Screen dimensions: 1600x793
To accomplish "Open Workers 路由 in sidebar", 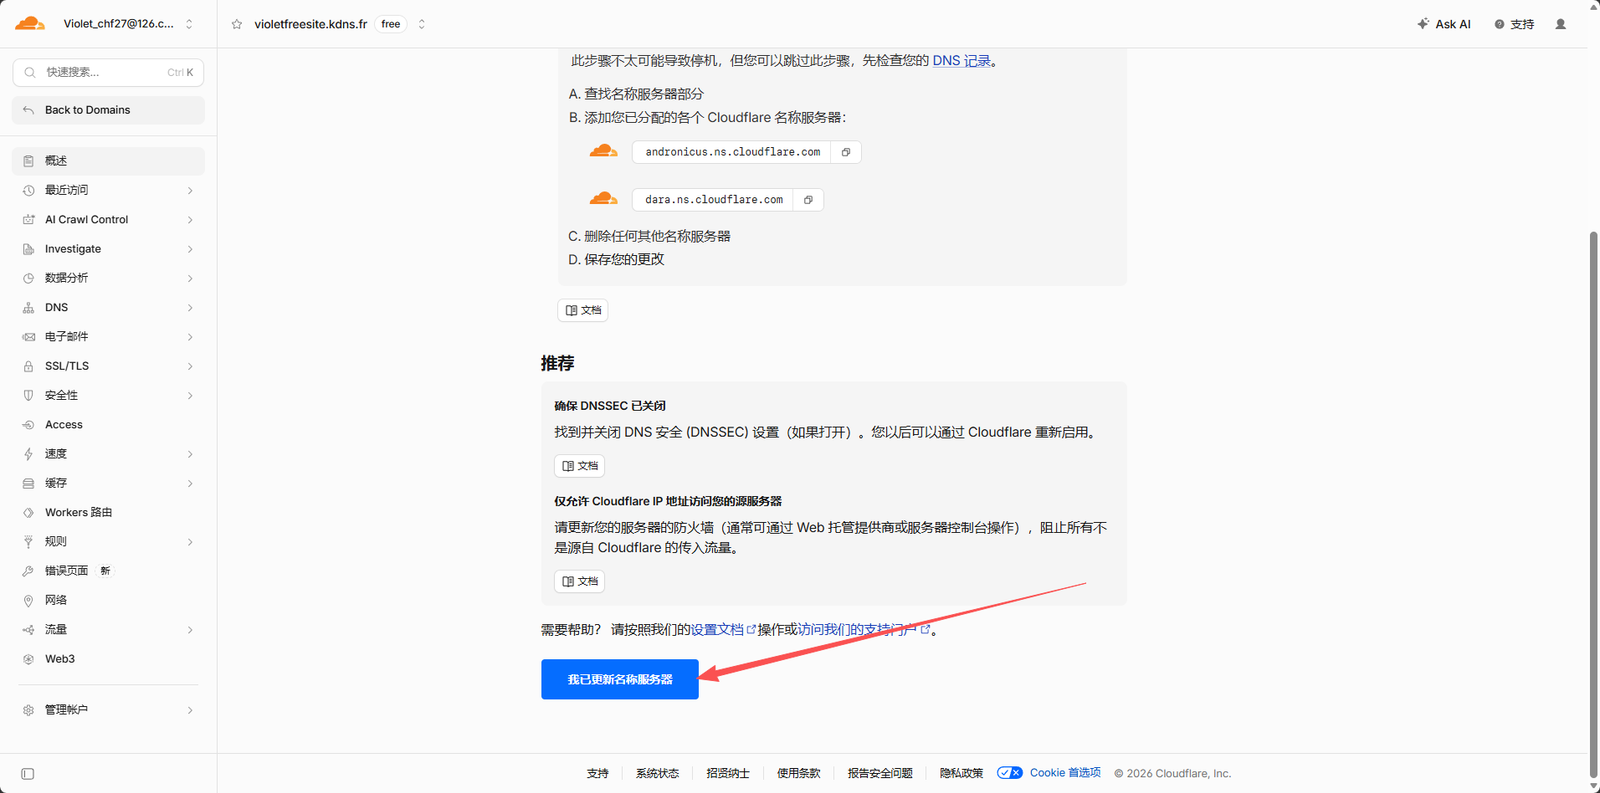I will coord(108,513).
